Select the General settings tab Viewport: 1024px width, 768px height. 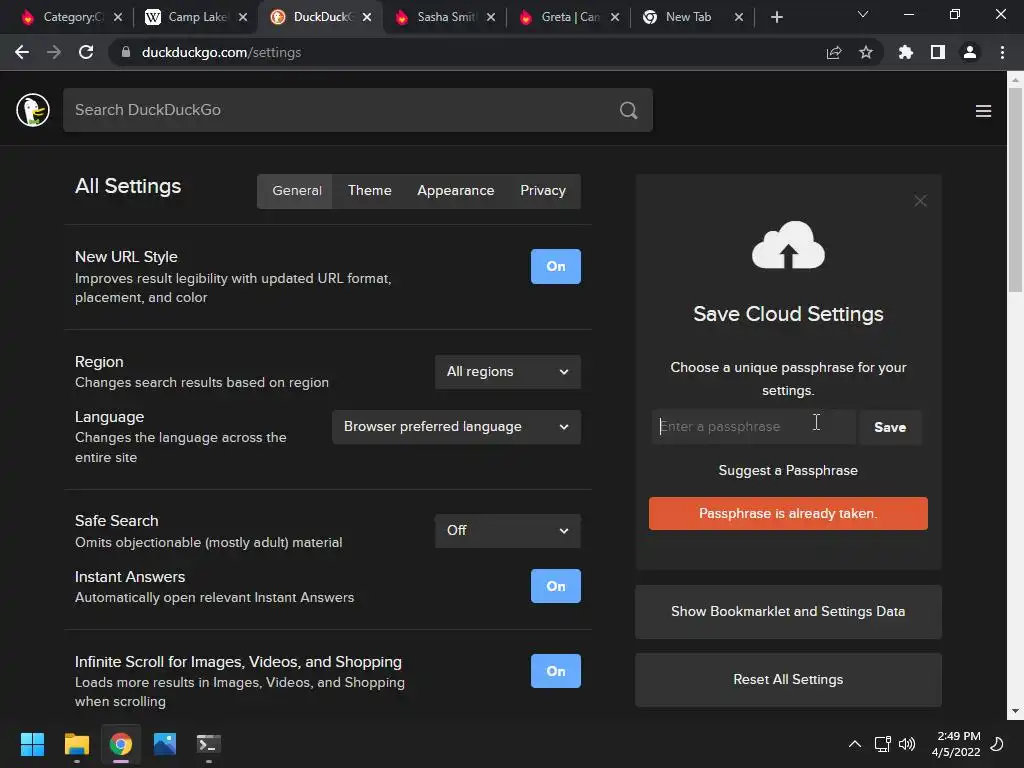(296, 191)
